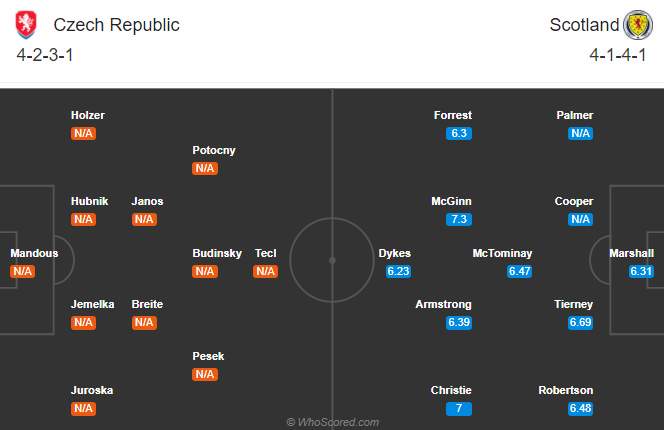
Task: Click player name Potocny
Action: pos(214,150)
